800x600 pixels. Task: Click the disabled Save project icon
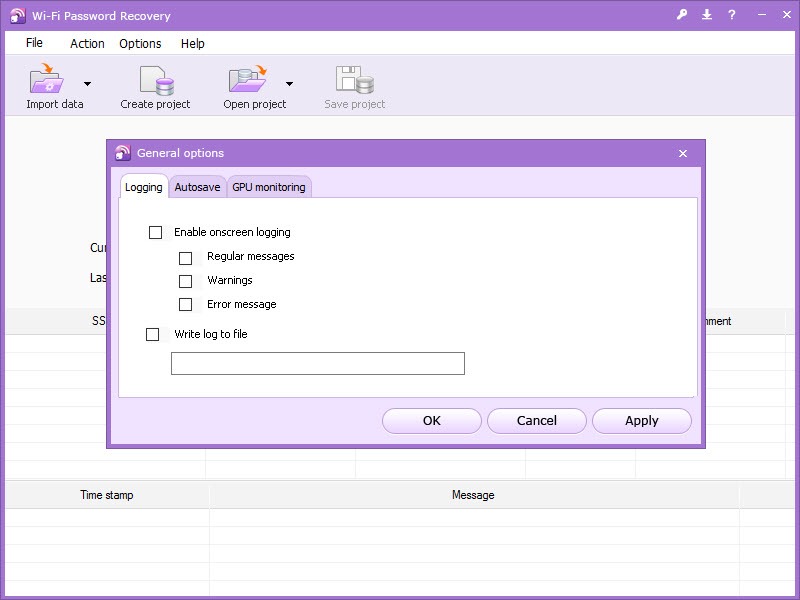pos(355,80)
